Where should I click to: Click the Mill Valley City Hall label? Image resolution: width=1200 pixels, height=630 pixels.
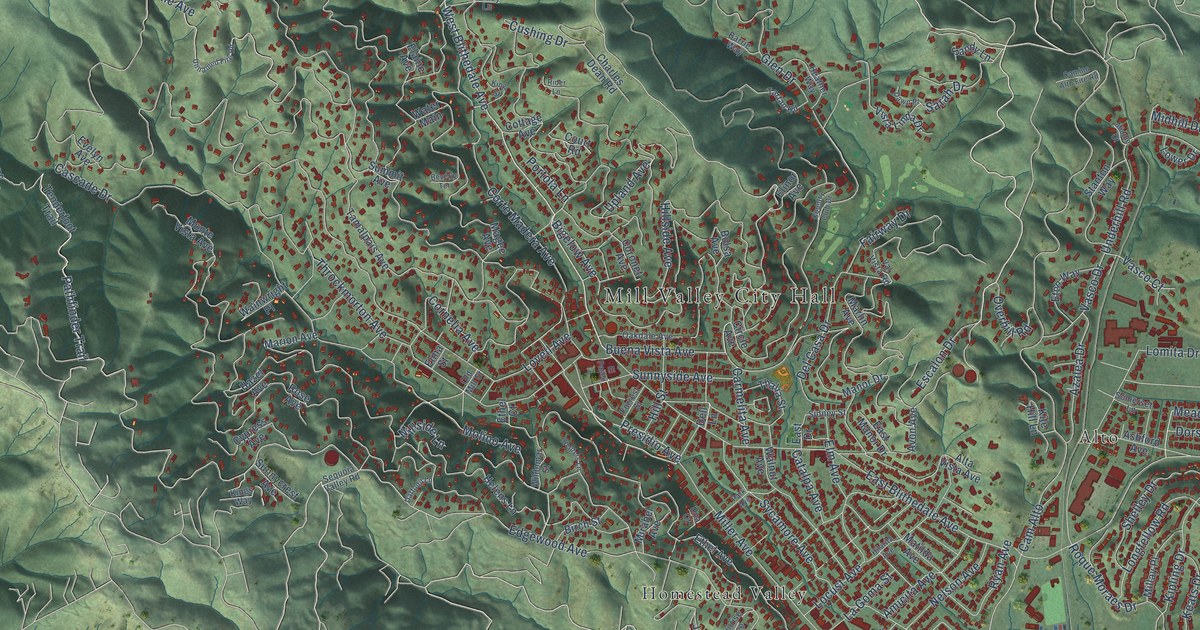(x=719, y=297)
